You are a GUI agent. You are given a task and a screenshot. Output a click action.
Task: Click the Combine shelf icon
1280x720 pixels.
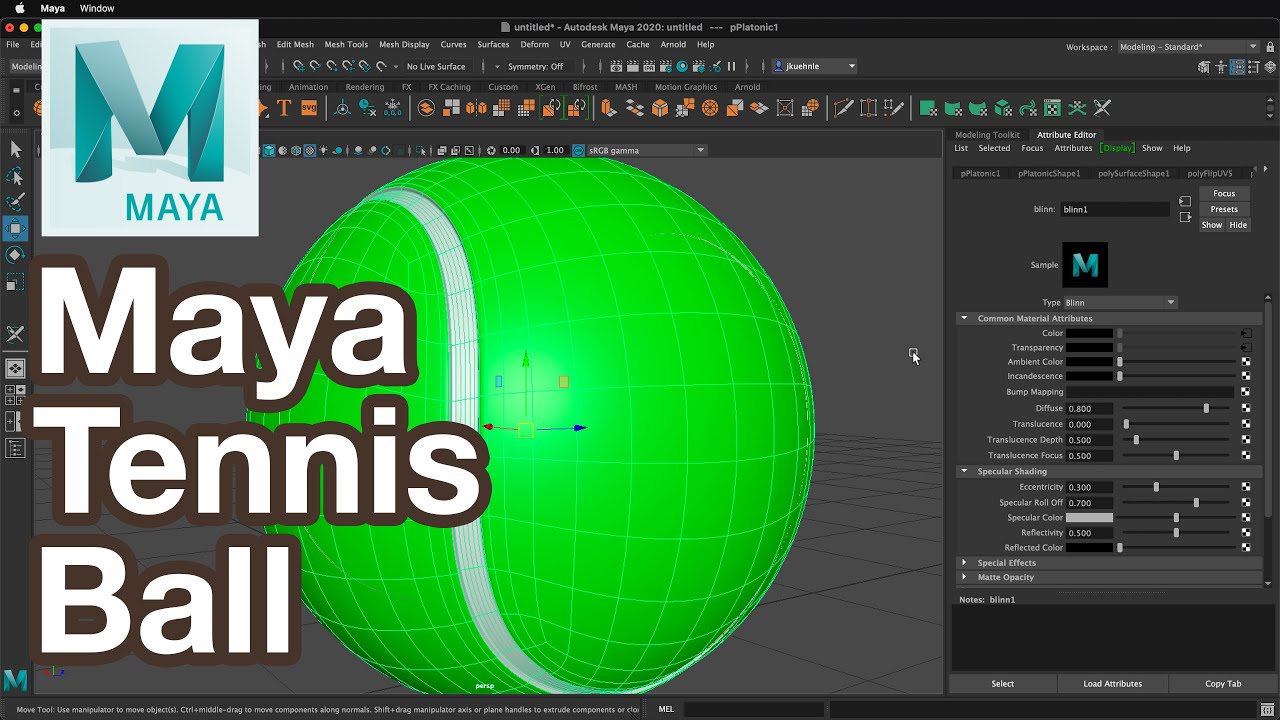click(426, 107)
